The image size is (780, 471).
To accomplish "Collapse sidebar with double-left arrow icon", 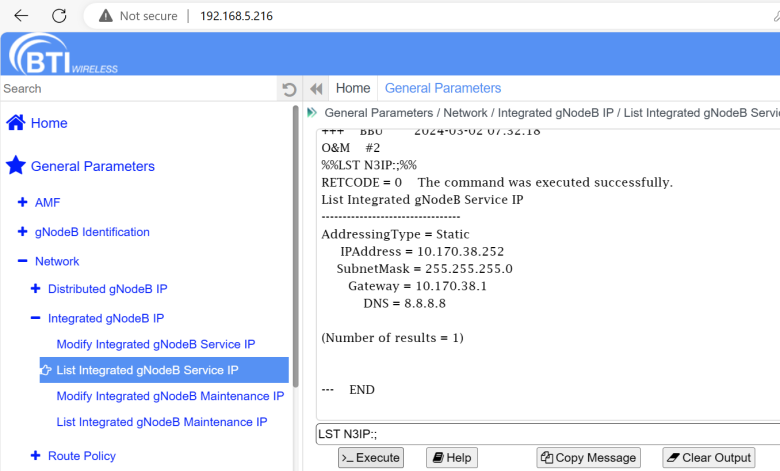I will point(316,89).
